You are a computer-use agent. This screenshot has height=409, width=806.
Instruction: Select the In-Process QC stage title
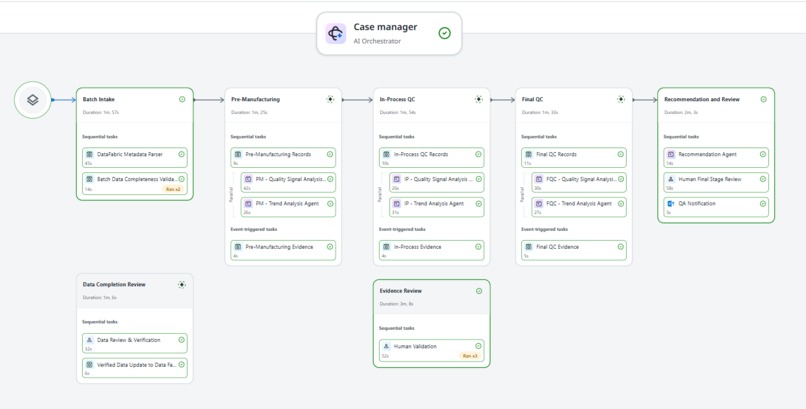tap(397, 99)
